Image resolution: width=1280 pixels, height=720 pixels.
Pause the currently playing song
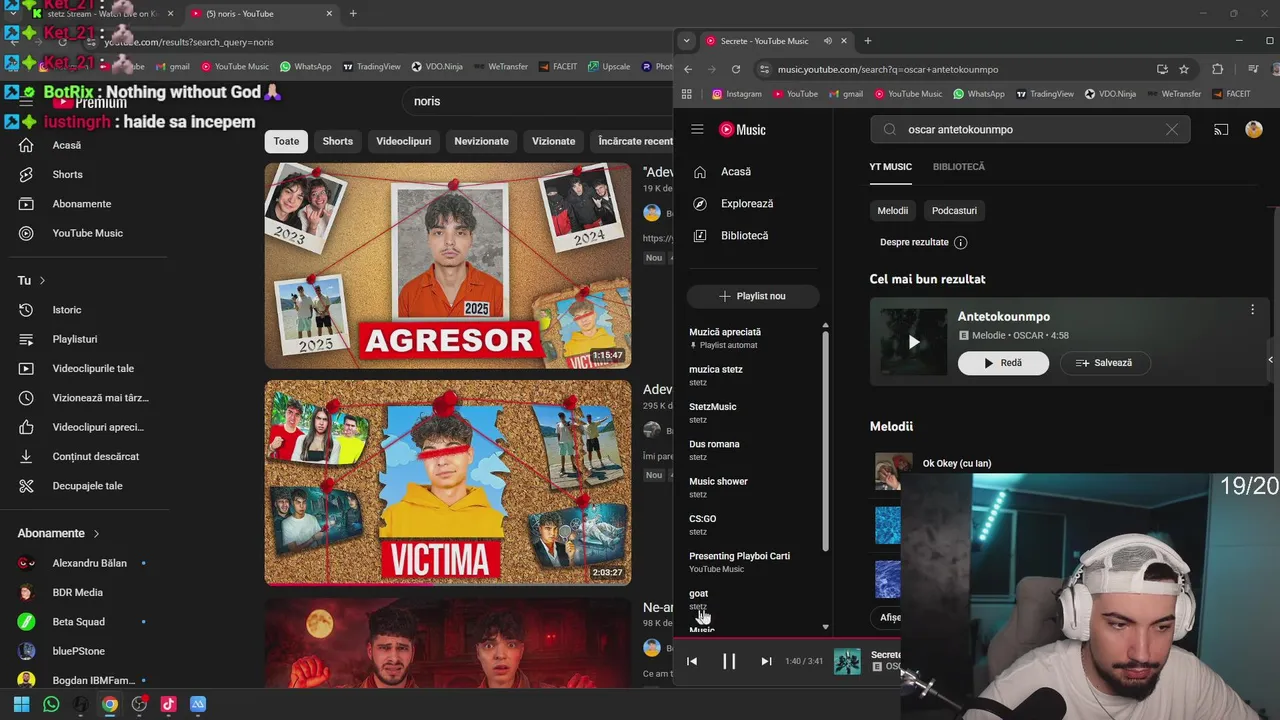729,661
